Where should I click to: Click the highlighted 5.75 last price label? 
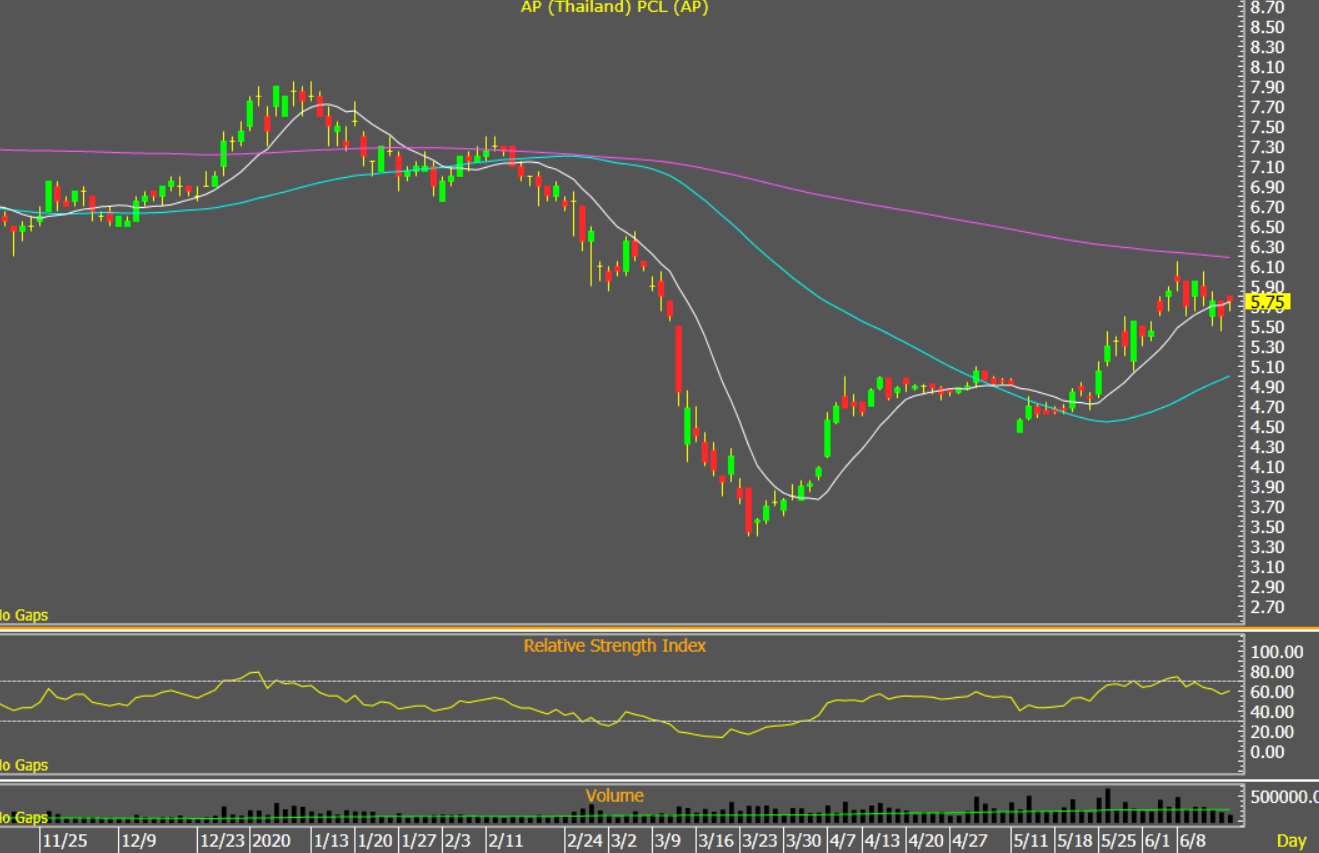coord(1269,301)
